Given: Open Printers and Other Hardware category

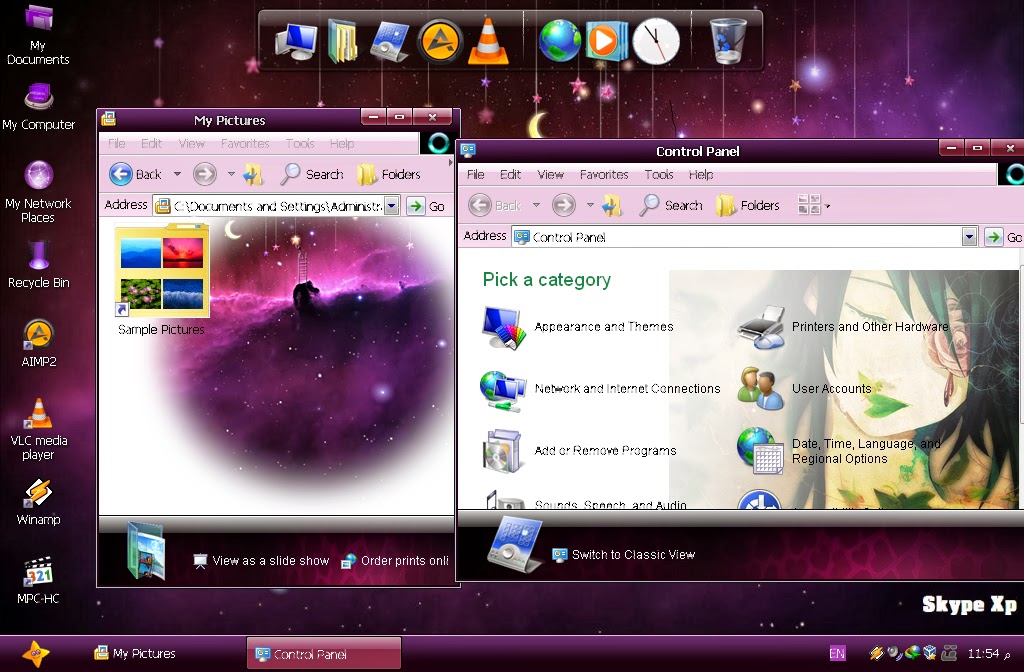Looking at the screenshot, I should pyautogui.click(x=842, y=327).
